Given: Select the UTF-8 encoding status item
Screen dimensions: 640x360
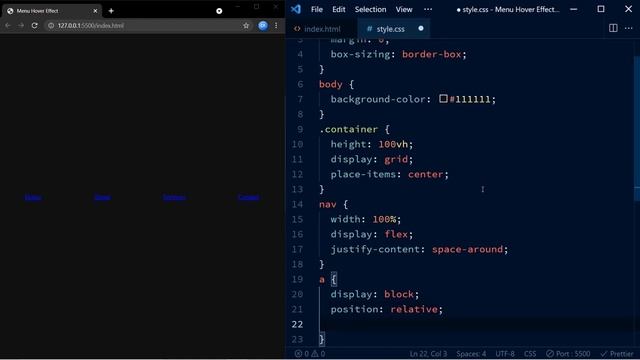Looking at the screenshot, I should click(505, 353).
